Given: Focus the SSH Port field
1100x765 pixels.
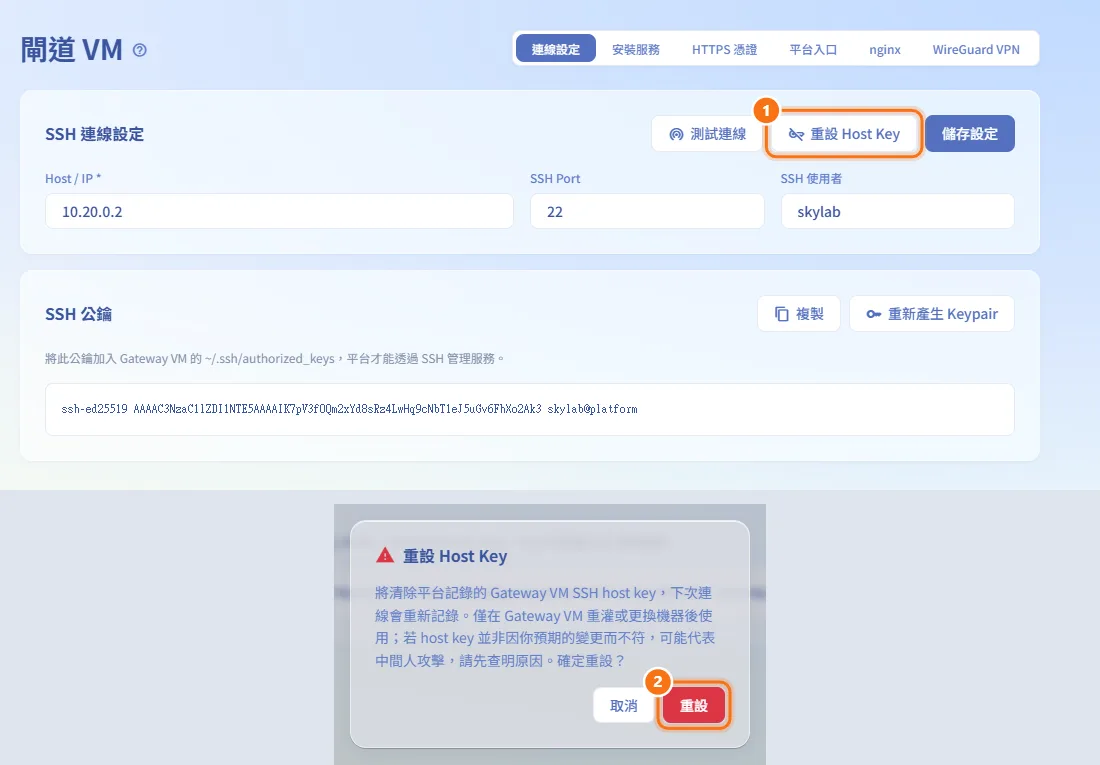Looking at the screenshot, I should click(647, 211).
